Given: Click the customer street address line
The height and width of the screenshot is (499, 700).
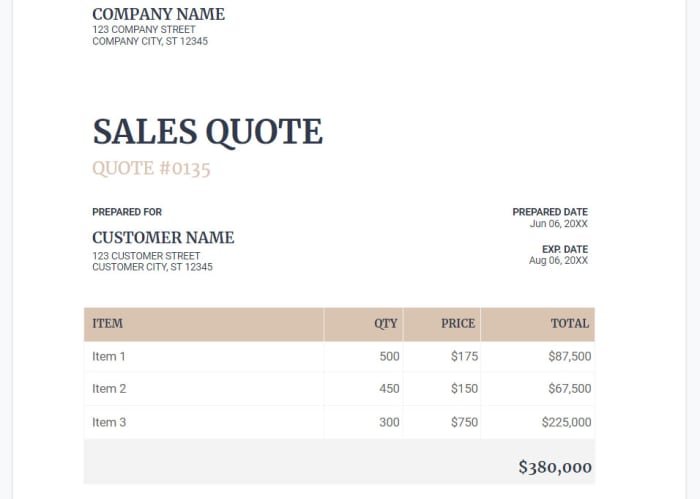Looking at the screenshot, I should point(146,256).
